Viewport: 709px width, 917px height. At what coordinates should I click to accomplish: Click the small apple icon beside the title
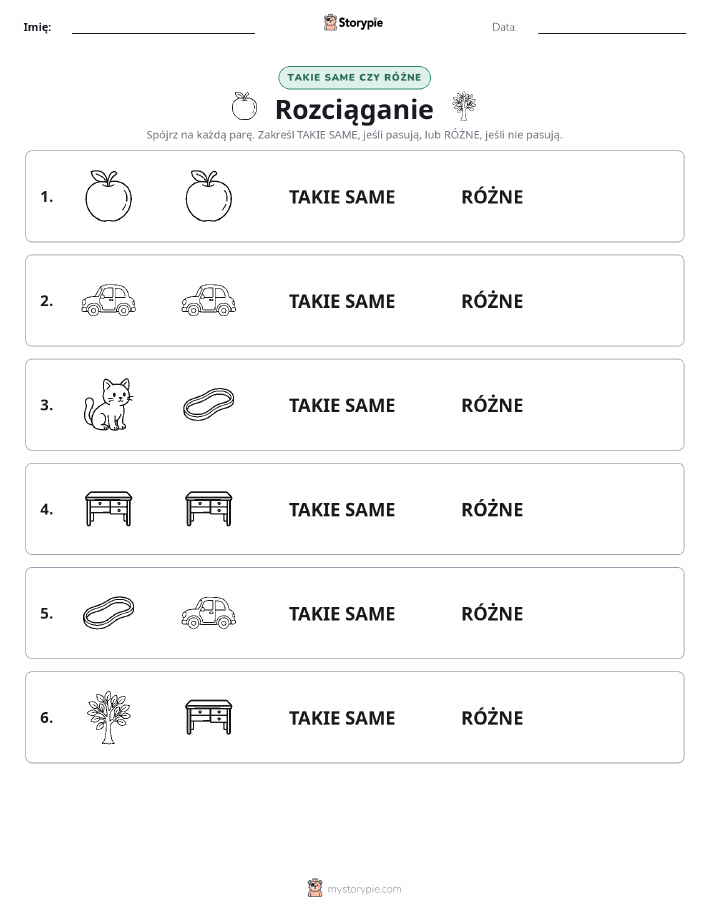click(x=244, y=106)
